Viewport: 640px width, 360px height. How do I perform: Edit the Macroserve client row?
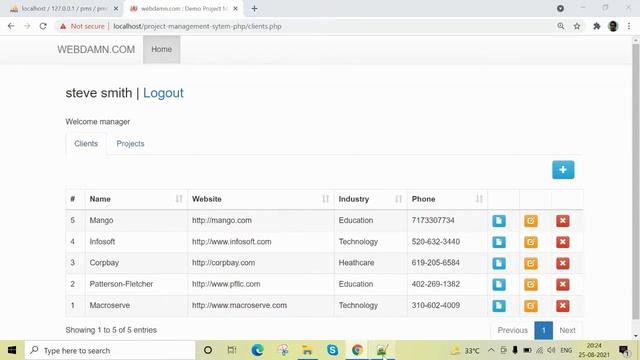[531, 306]
